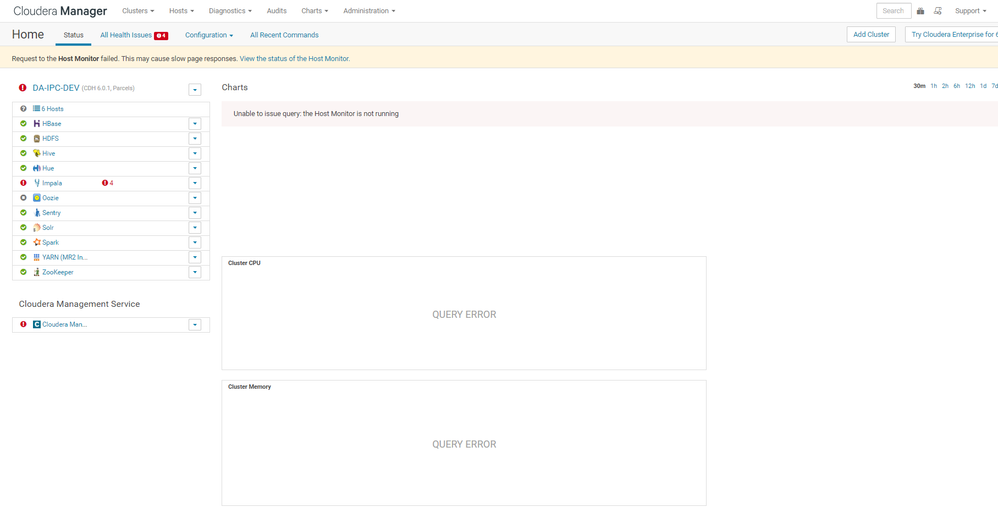Open the Diagnostics menu
This screenshot has height=507, width=998.
pyautogui.click(x=230, y=11)
